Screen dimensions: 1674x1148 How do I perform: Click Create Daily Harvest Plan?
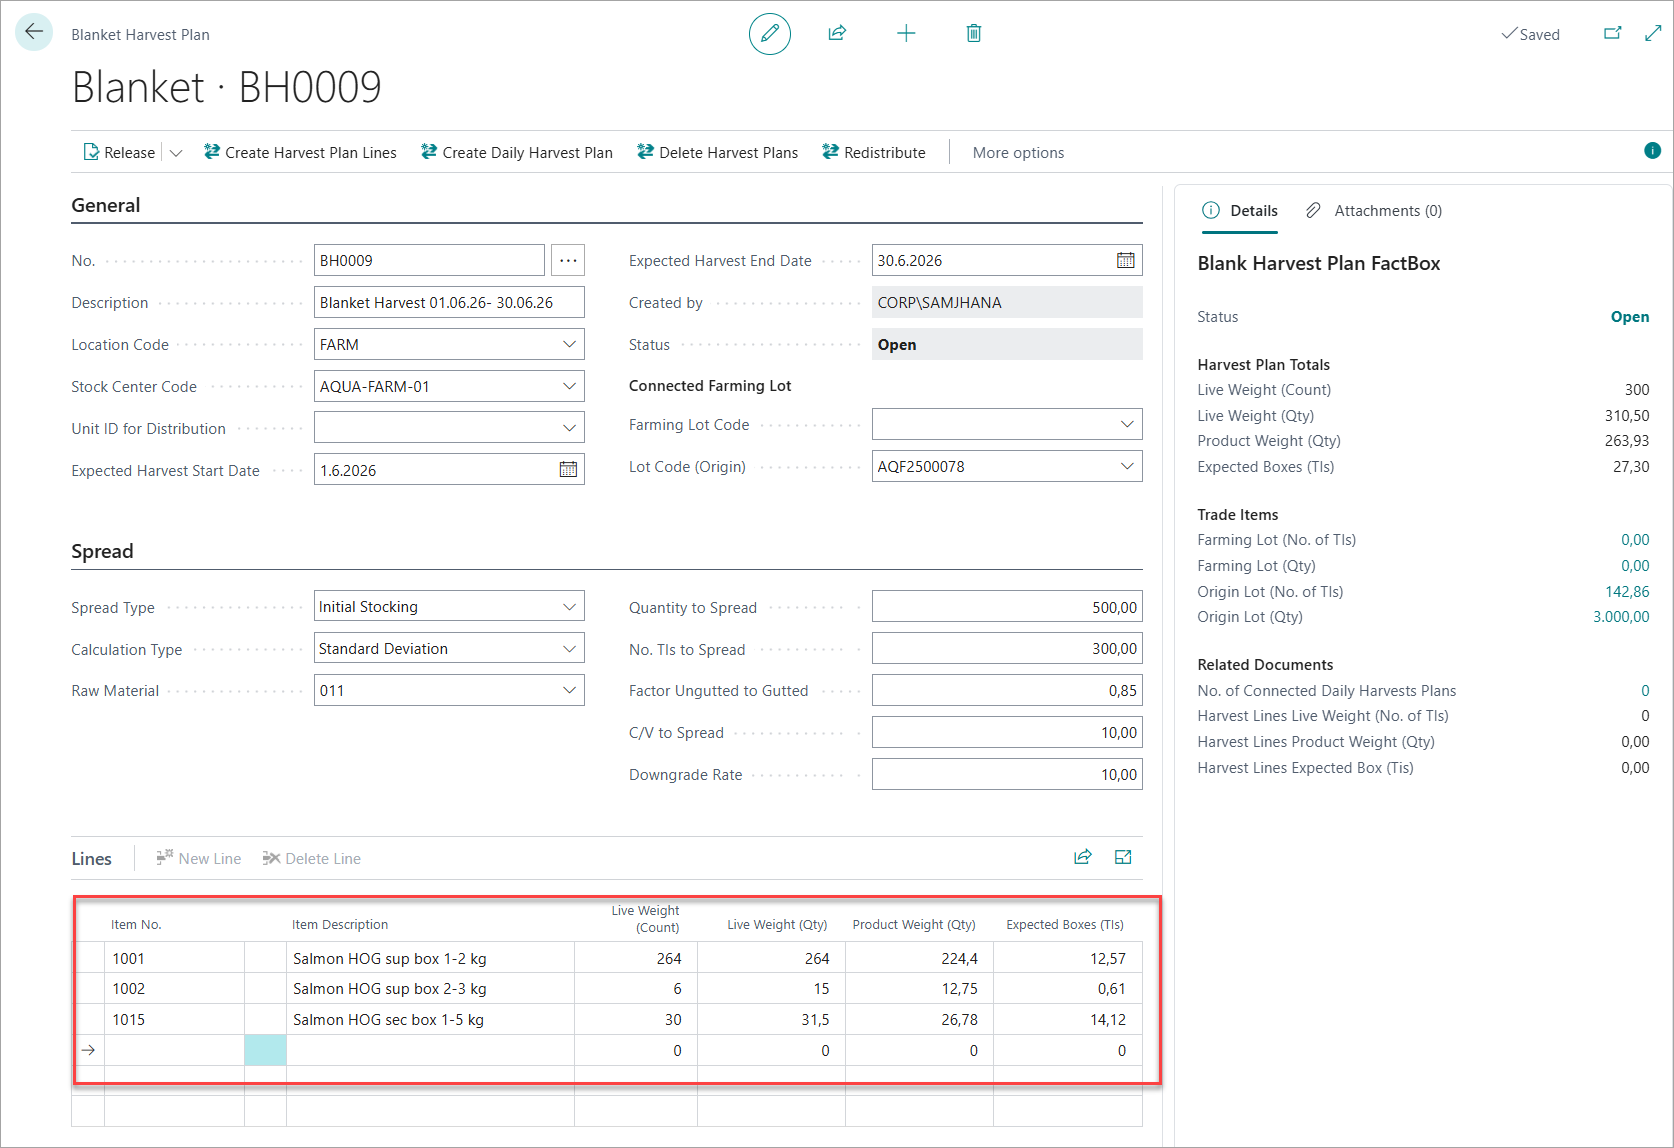pos(517,153)
